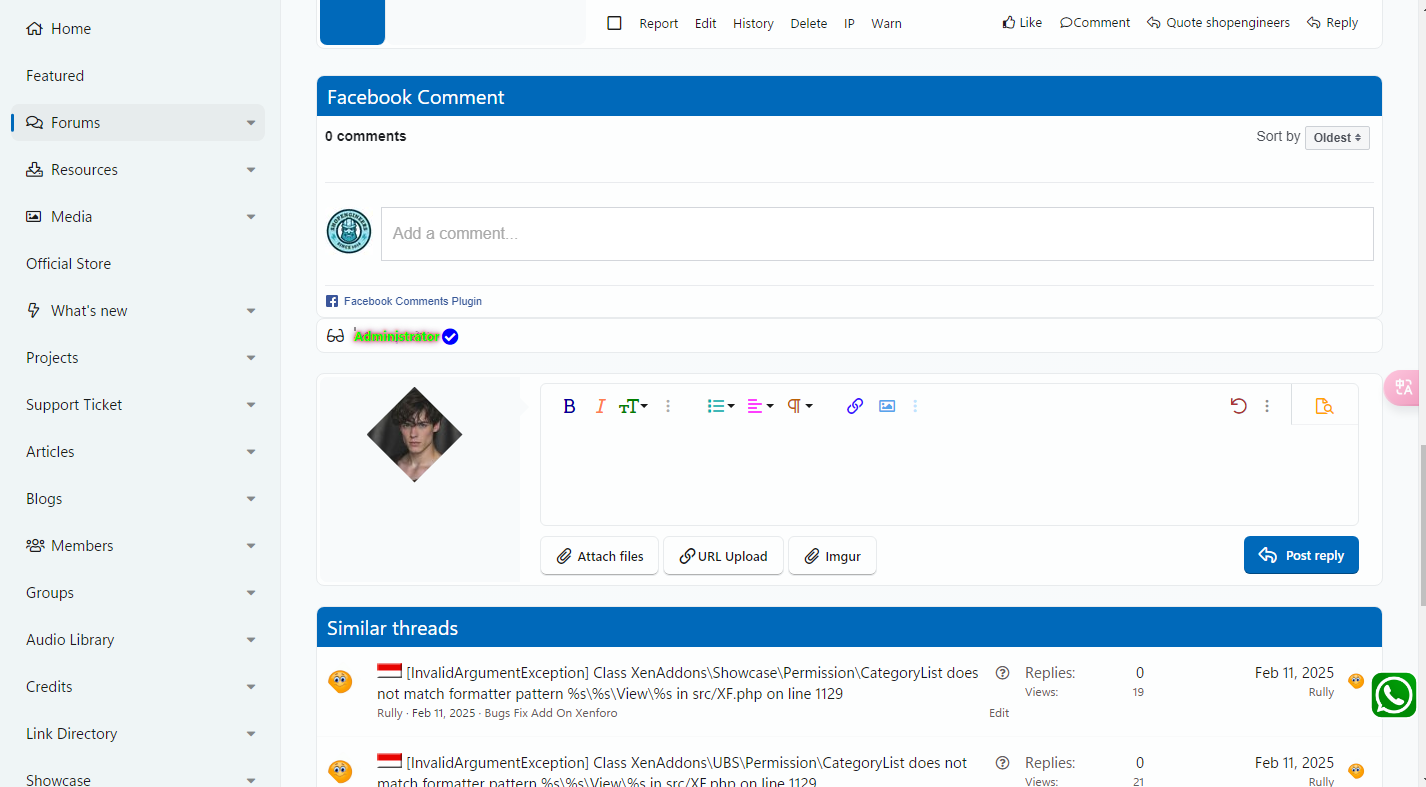Expand the Resources sidebar menu arrow

tap(251, 170)
